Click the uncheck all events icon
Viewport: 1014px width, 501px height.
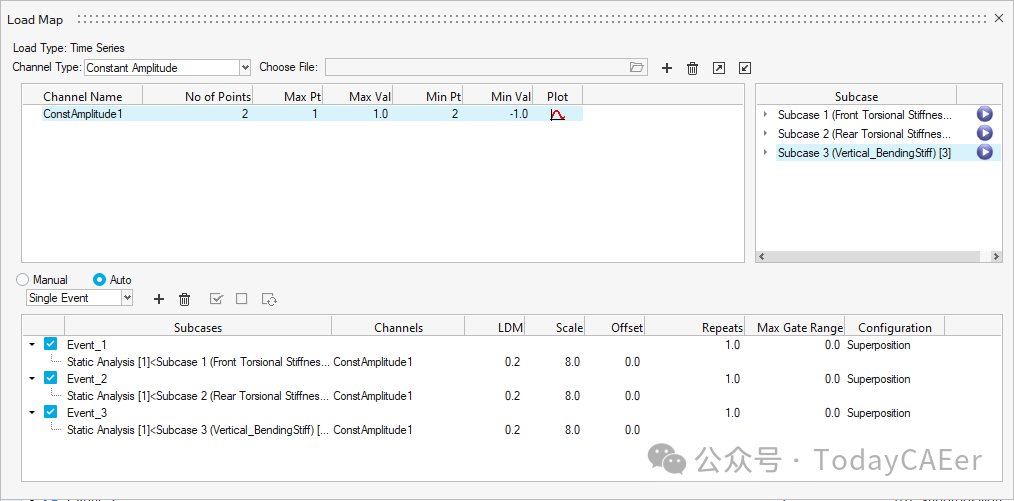242,299
